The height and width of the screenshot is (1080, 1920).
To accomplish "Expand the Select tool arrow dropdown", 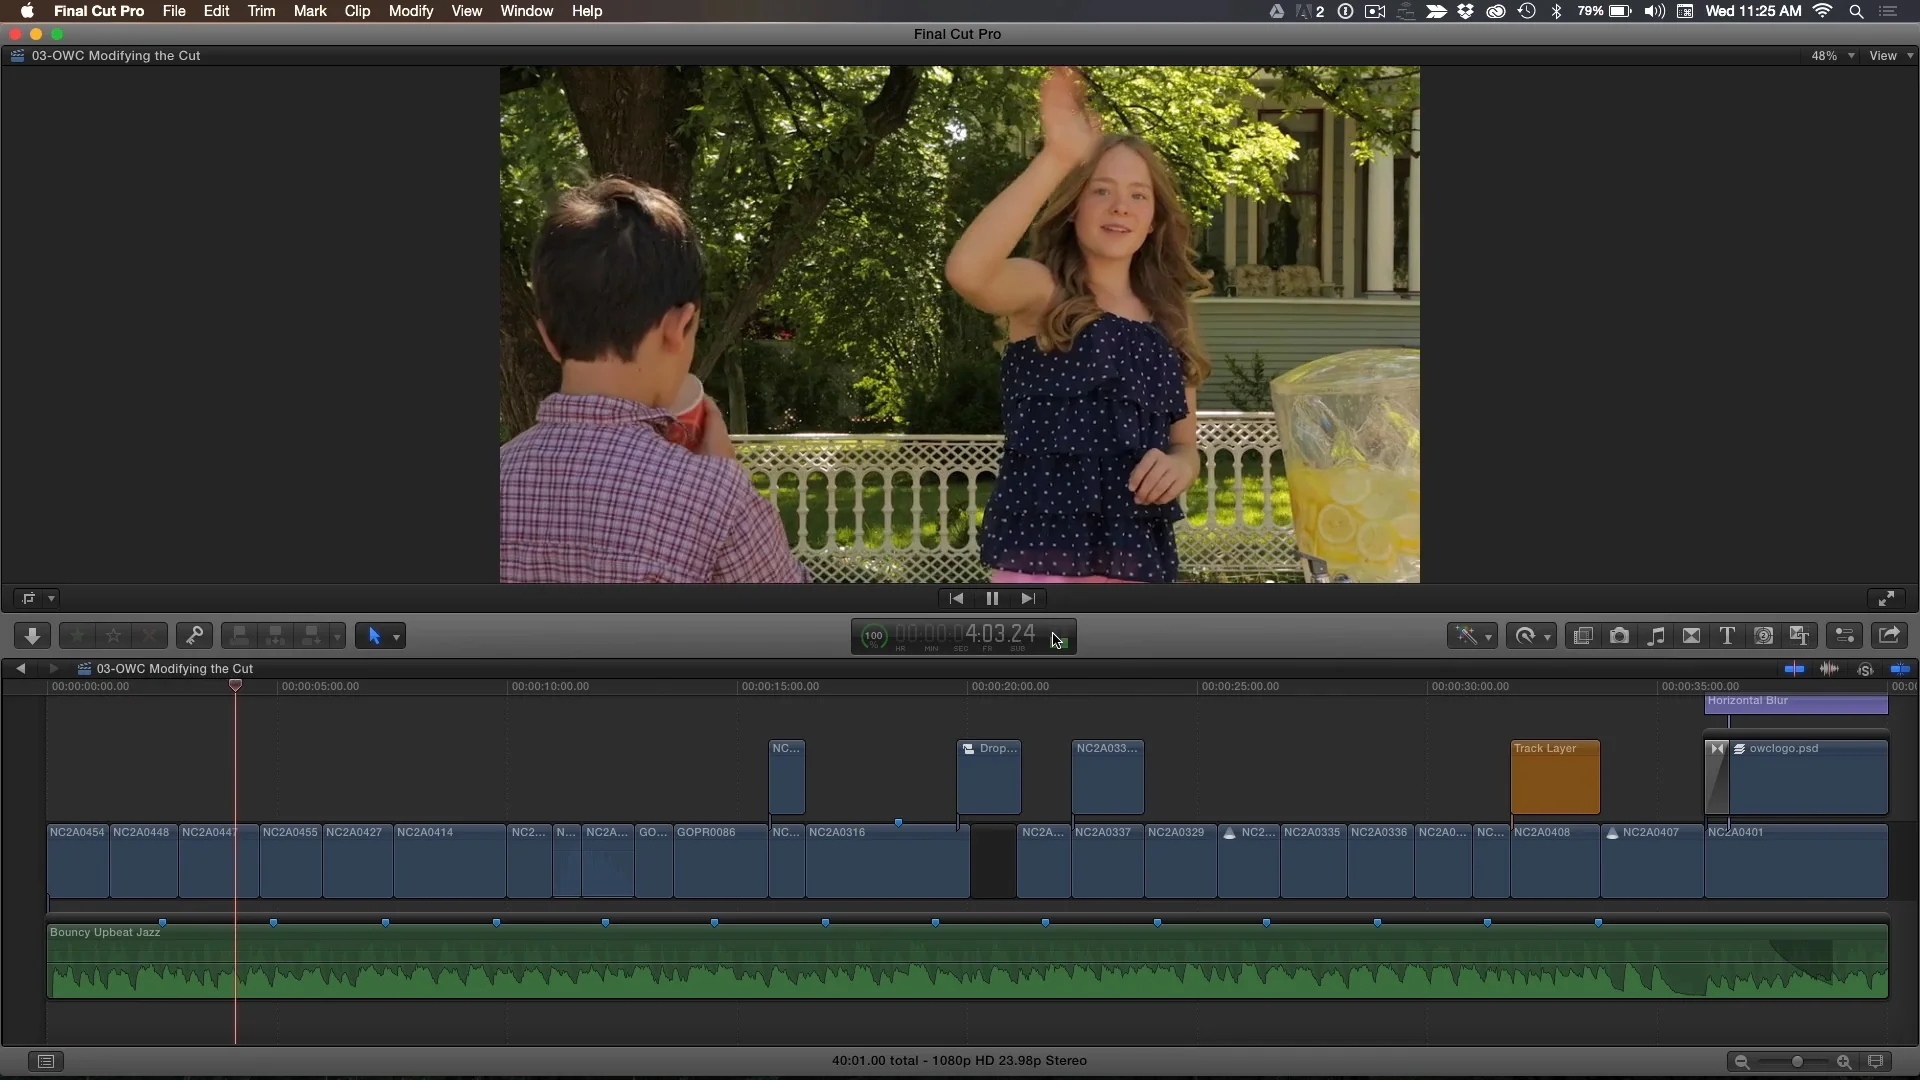I will (397, 637).
